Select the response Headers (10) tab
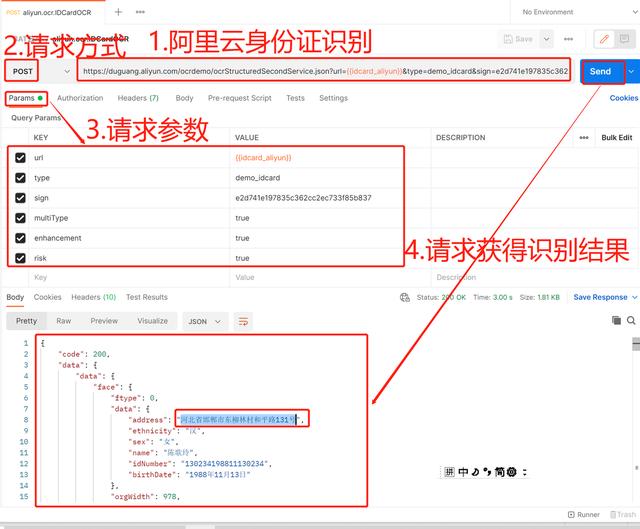Image resolution: width=640 pixels, height=529 pixels. (x=93, y=298)
